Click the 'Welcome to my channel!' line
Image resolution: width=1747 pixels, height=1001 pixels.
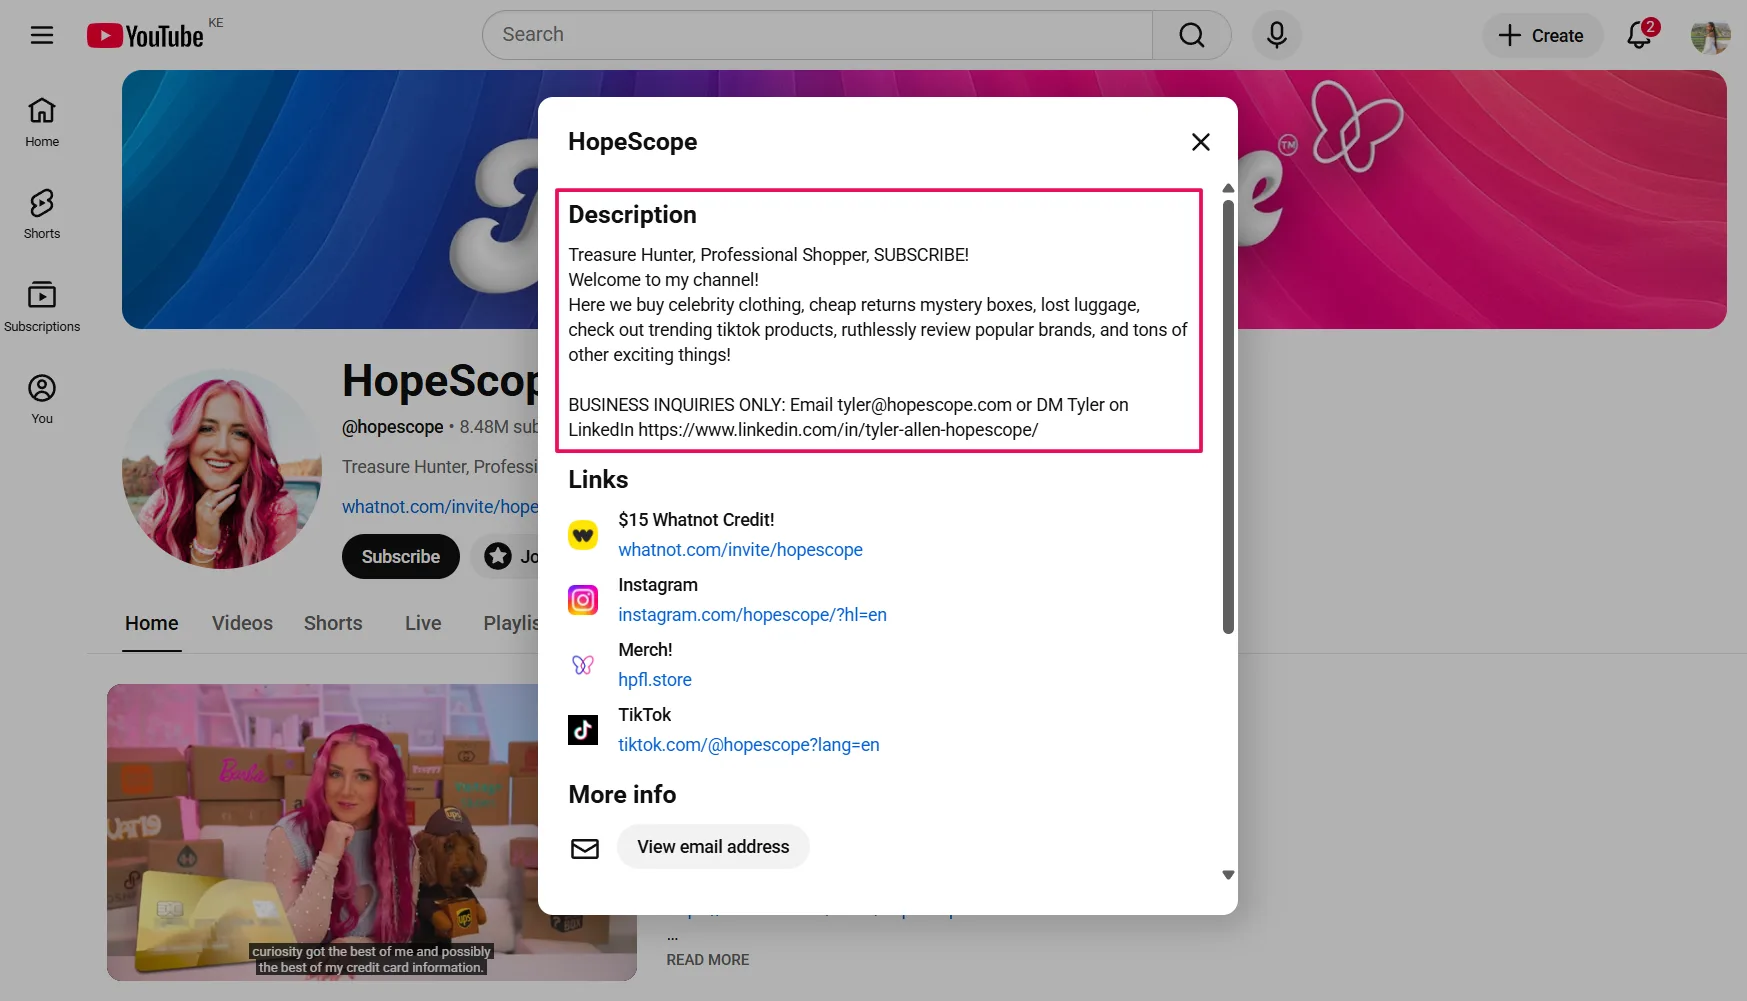663,280
